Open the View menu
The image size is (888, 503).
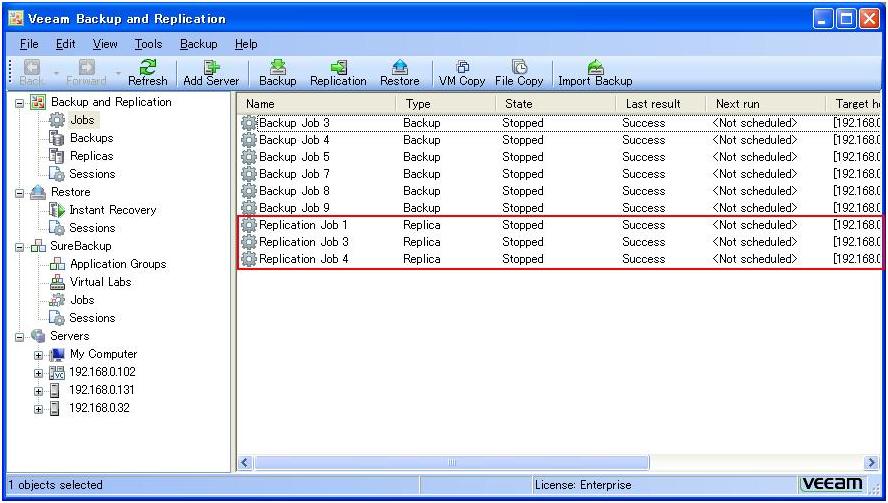pyautogui.click(x=105, y=44)
